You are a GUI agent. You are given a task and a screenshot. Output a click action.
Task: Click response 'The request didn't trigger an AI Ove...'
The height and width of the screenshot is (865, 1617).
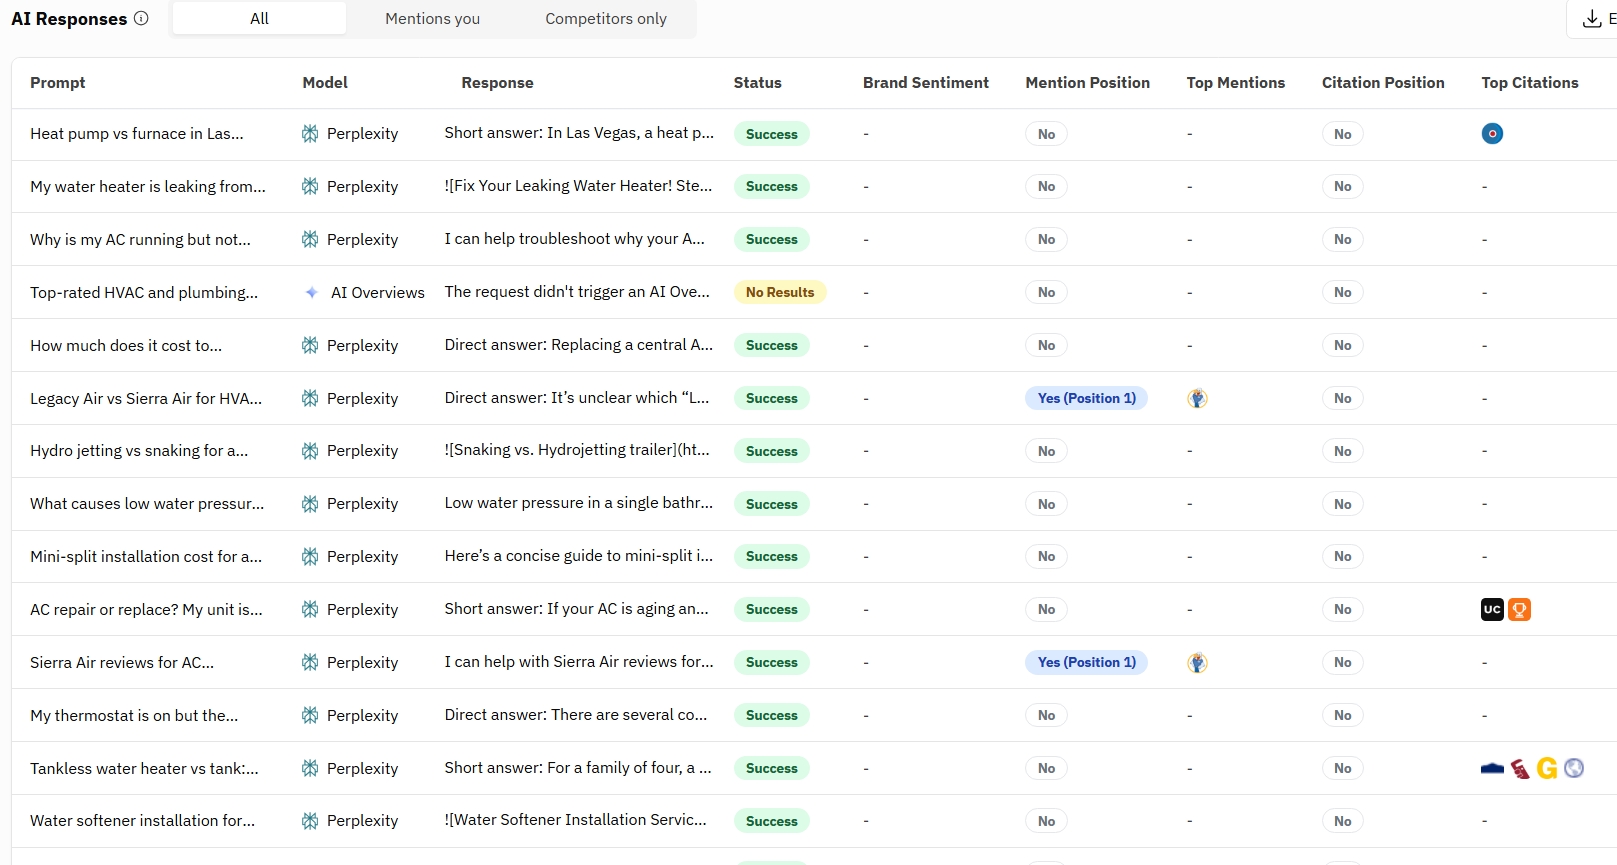(577, 292)
